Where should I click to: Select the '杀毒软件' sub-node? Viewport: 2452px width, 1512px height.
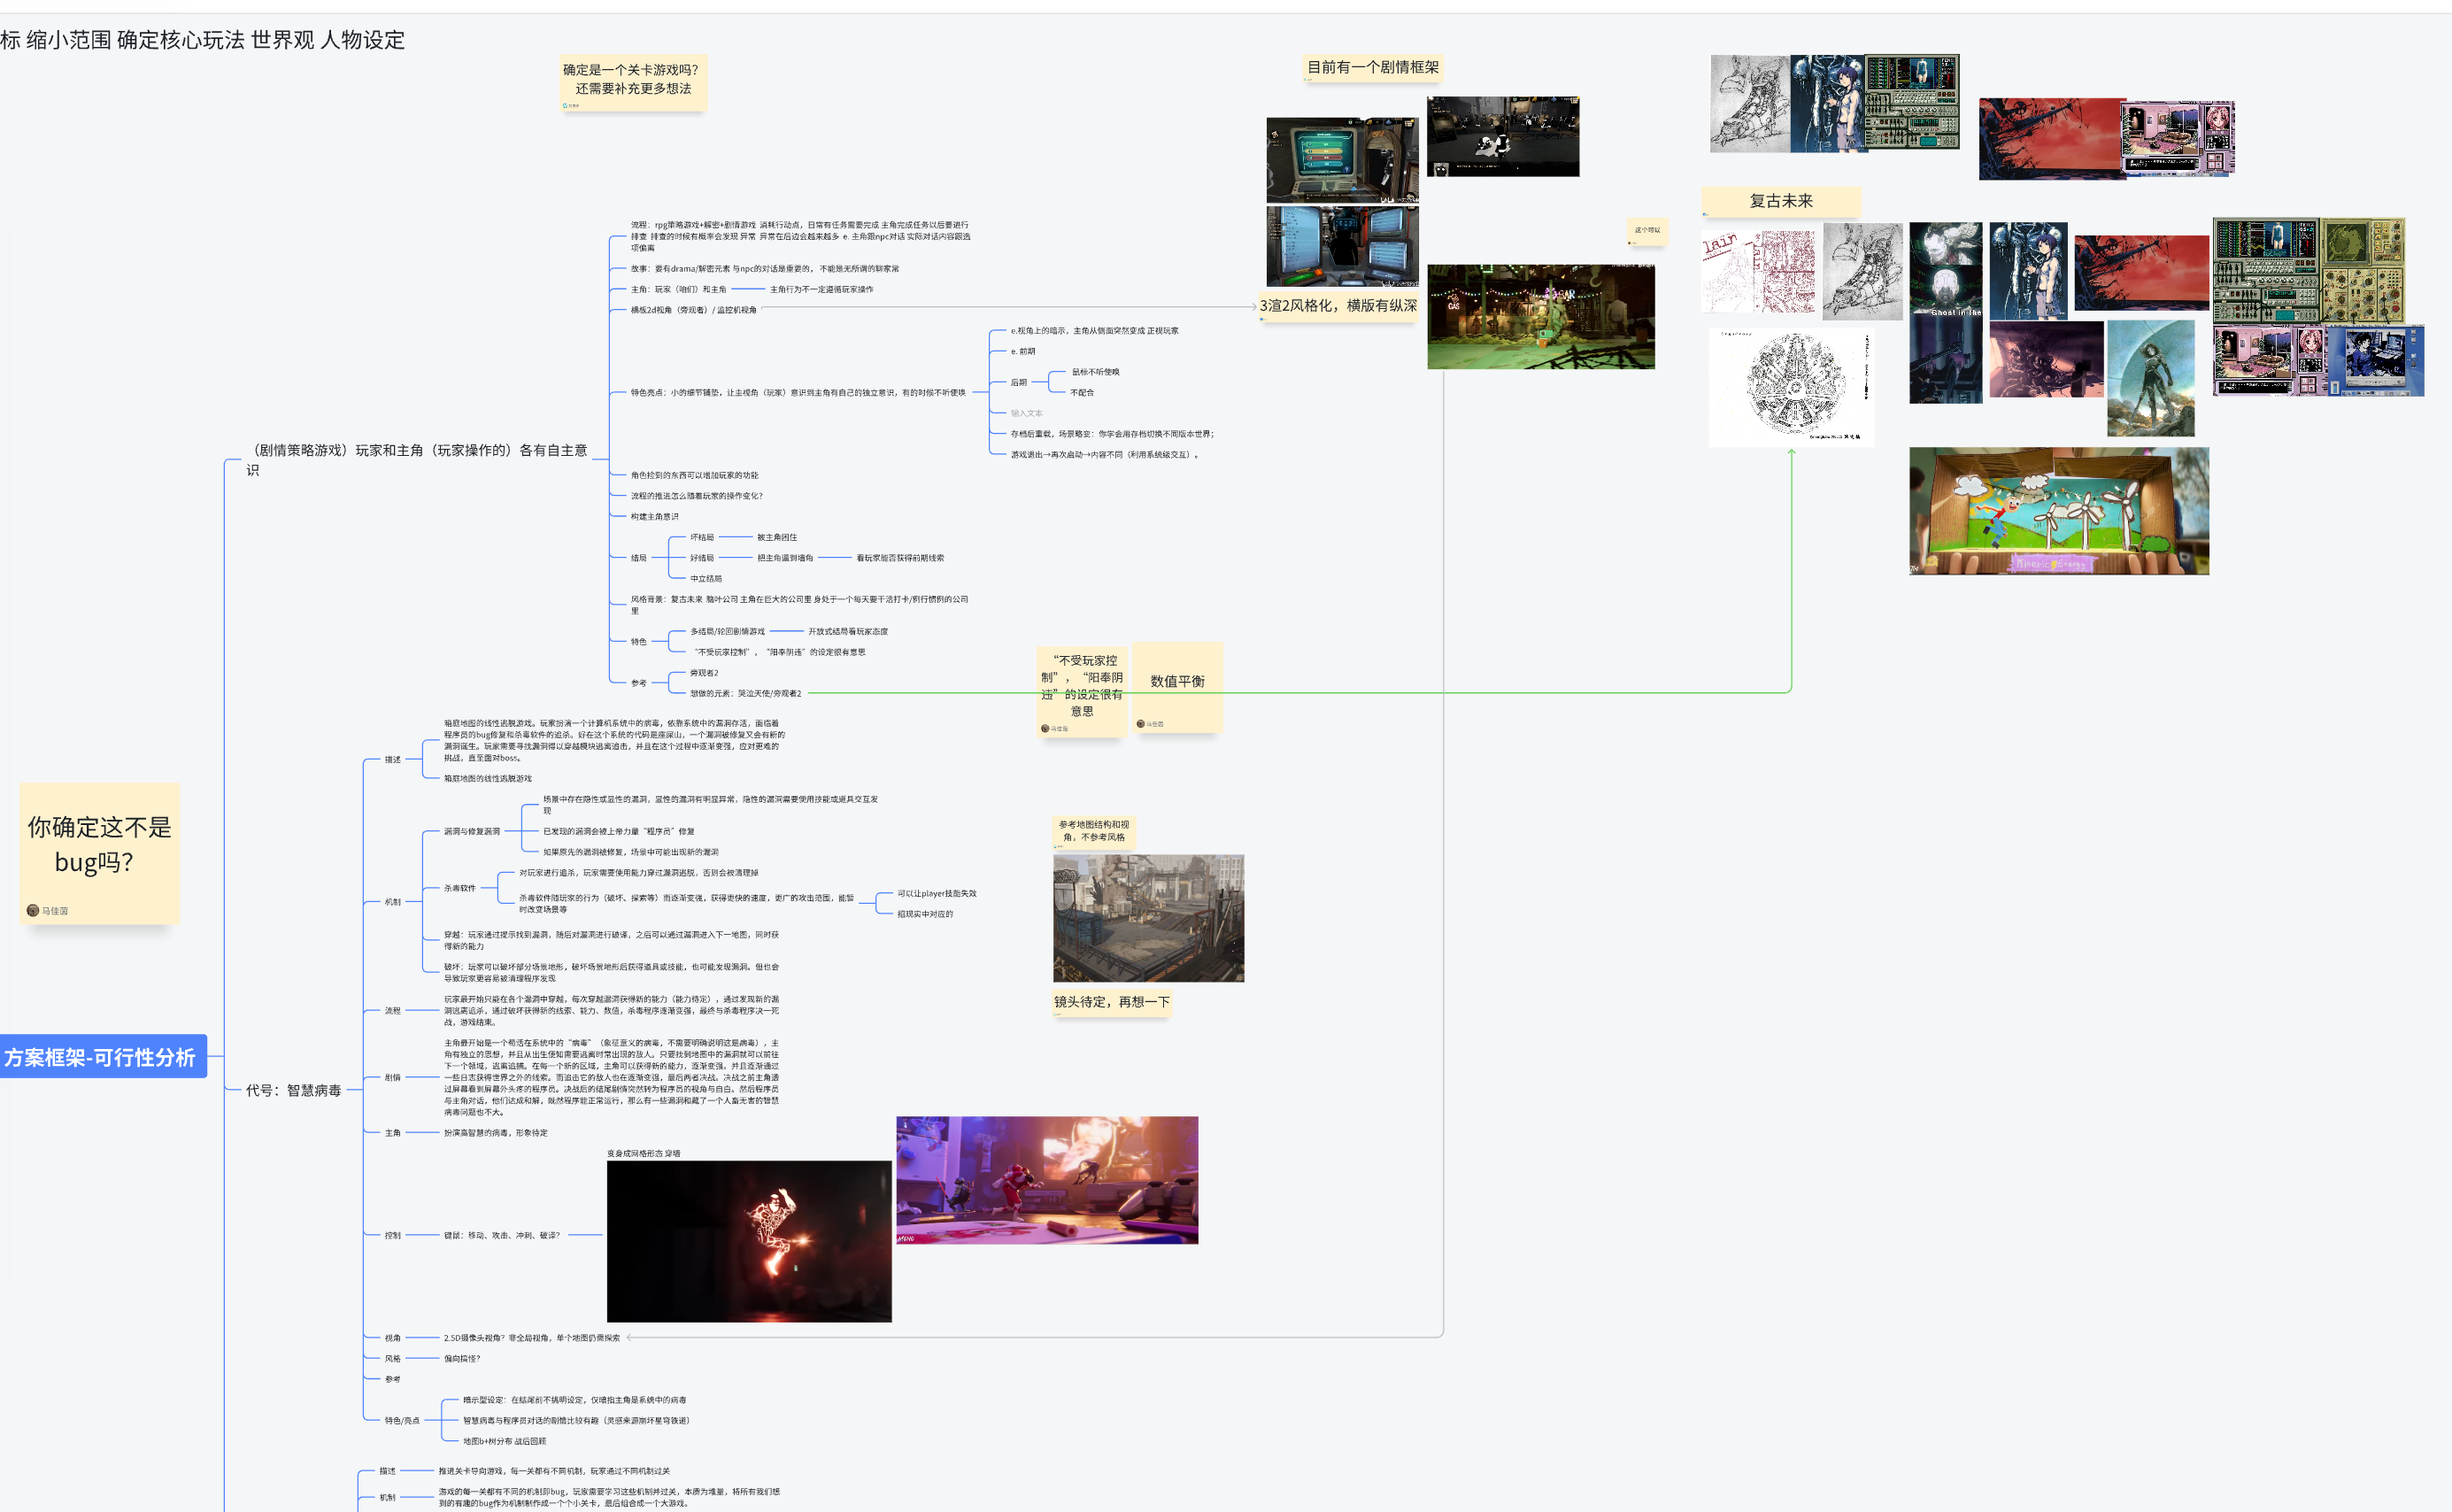click(460, 888)
